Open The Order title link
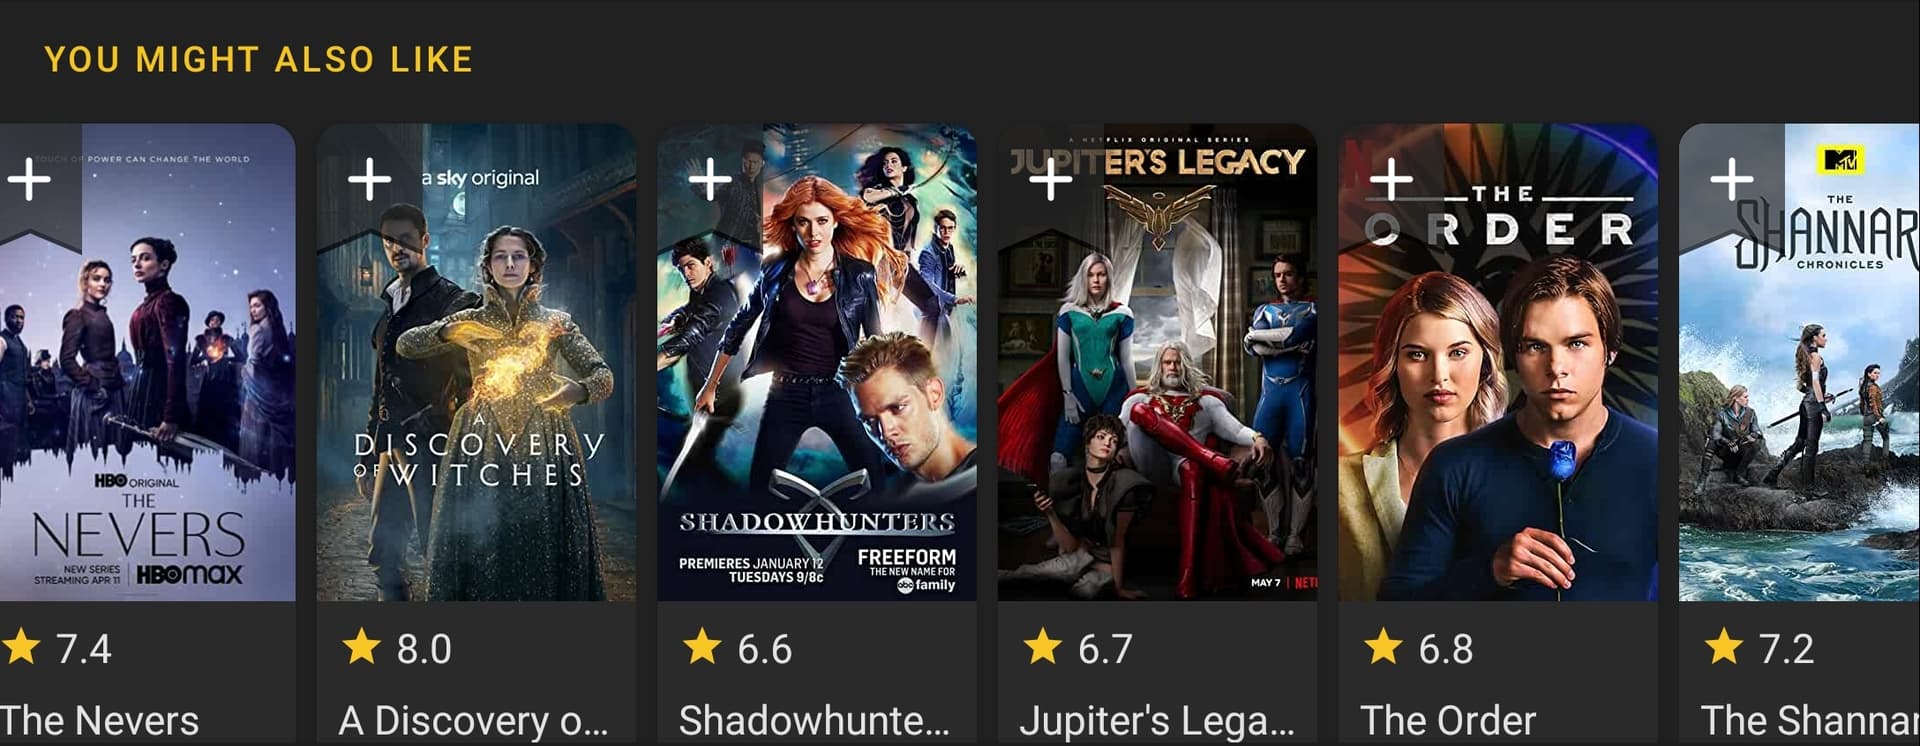The image size is (1920, 746). (x=1448, y=720)
